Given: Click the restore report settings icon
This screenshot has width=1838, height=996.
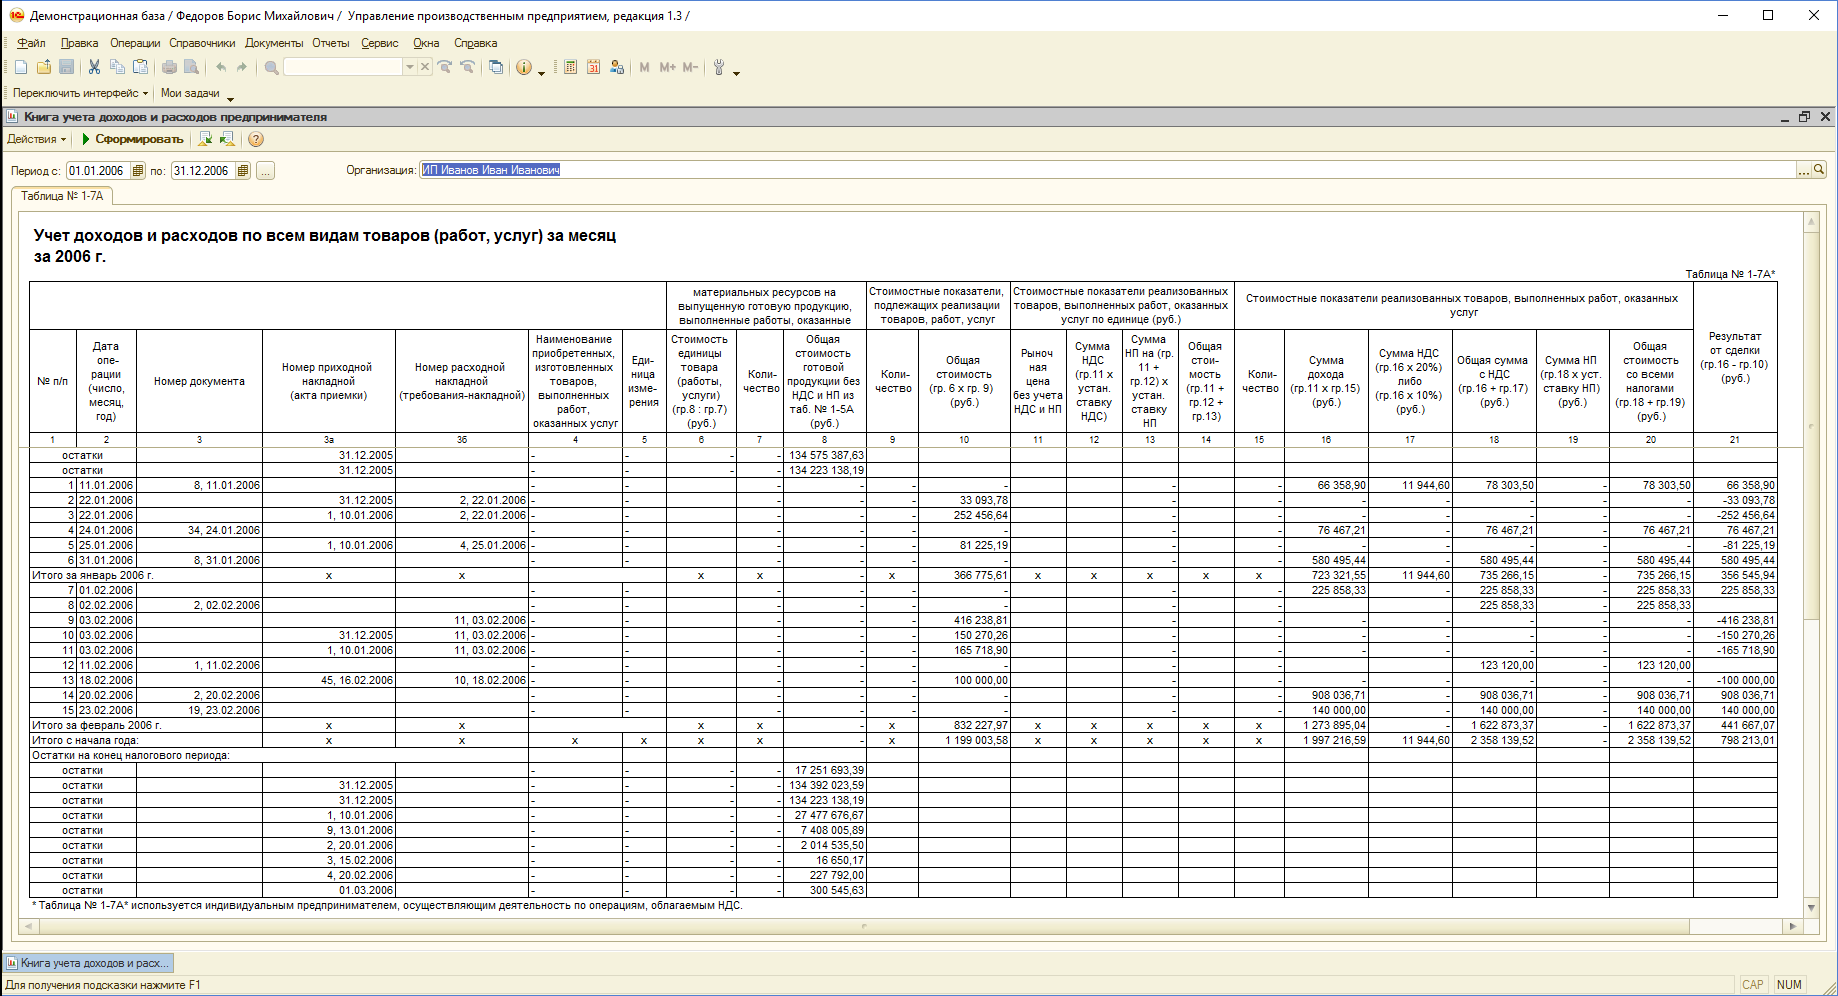Looking at the screenshot, I should (x=227, y=139).
